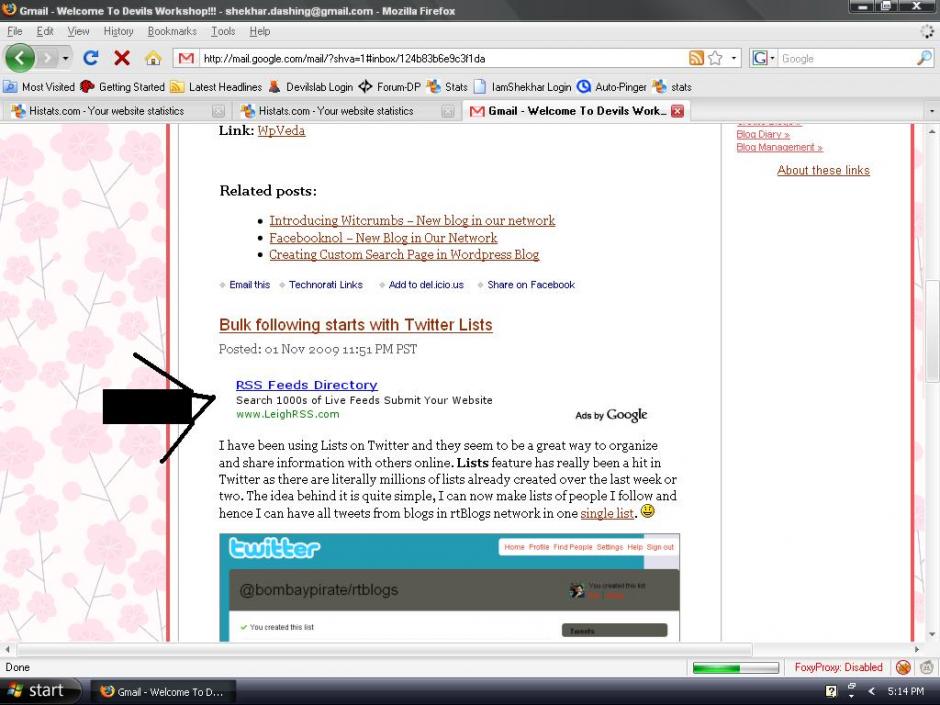Open Creating Custom Search Page link

pyautogui.click(x=404, y=255)
